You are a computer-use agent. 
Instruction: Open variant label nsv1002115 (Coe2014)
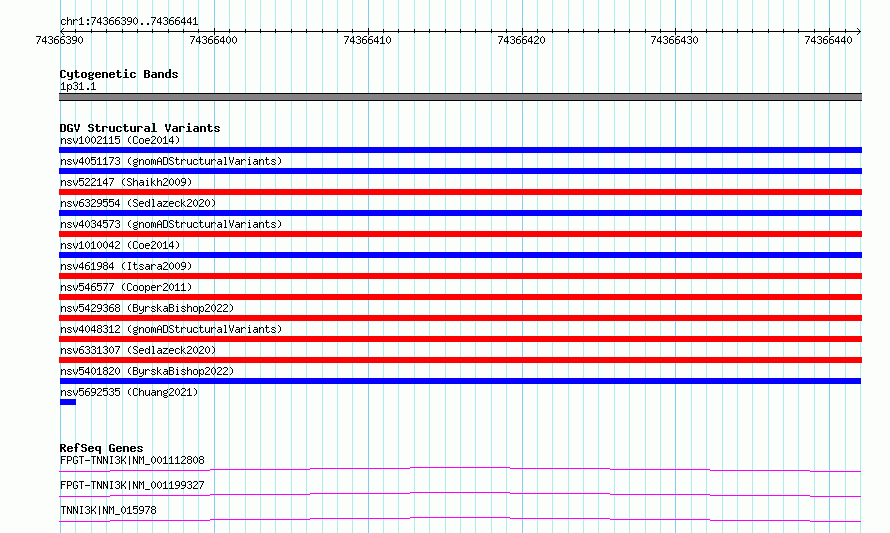[x=120, y=140]
